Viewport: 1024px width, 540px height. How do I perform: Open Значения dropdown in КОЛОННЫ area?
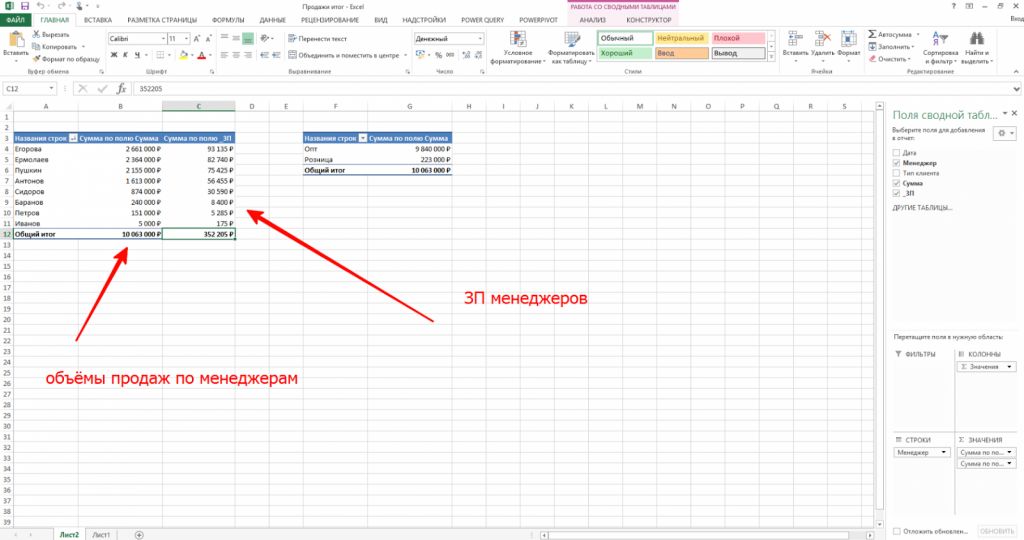(1009, 367)
